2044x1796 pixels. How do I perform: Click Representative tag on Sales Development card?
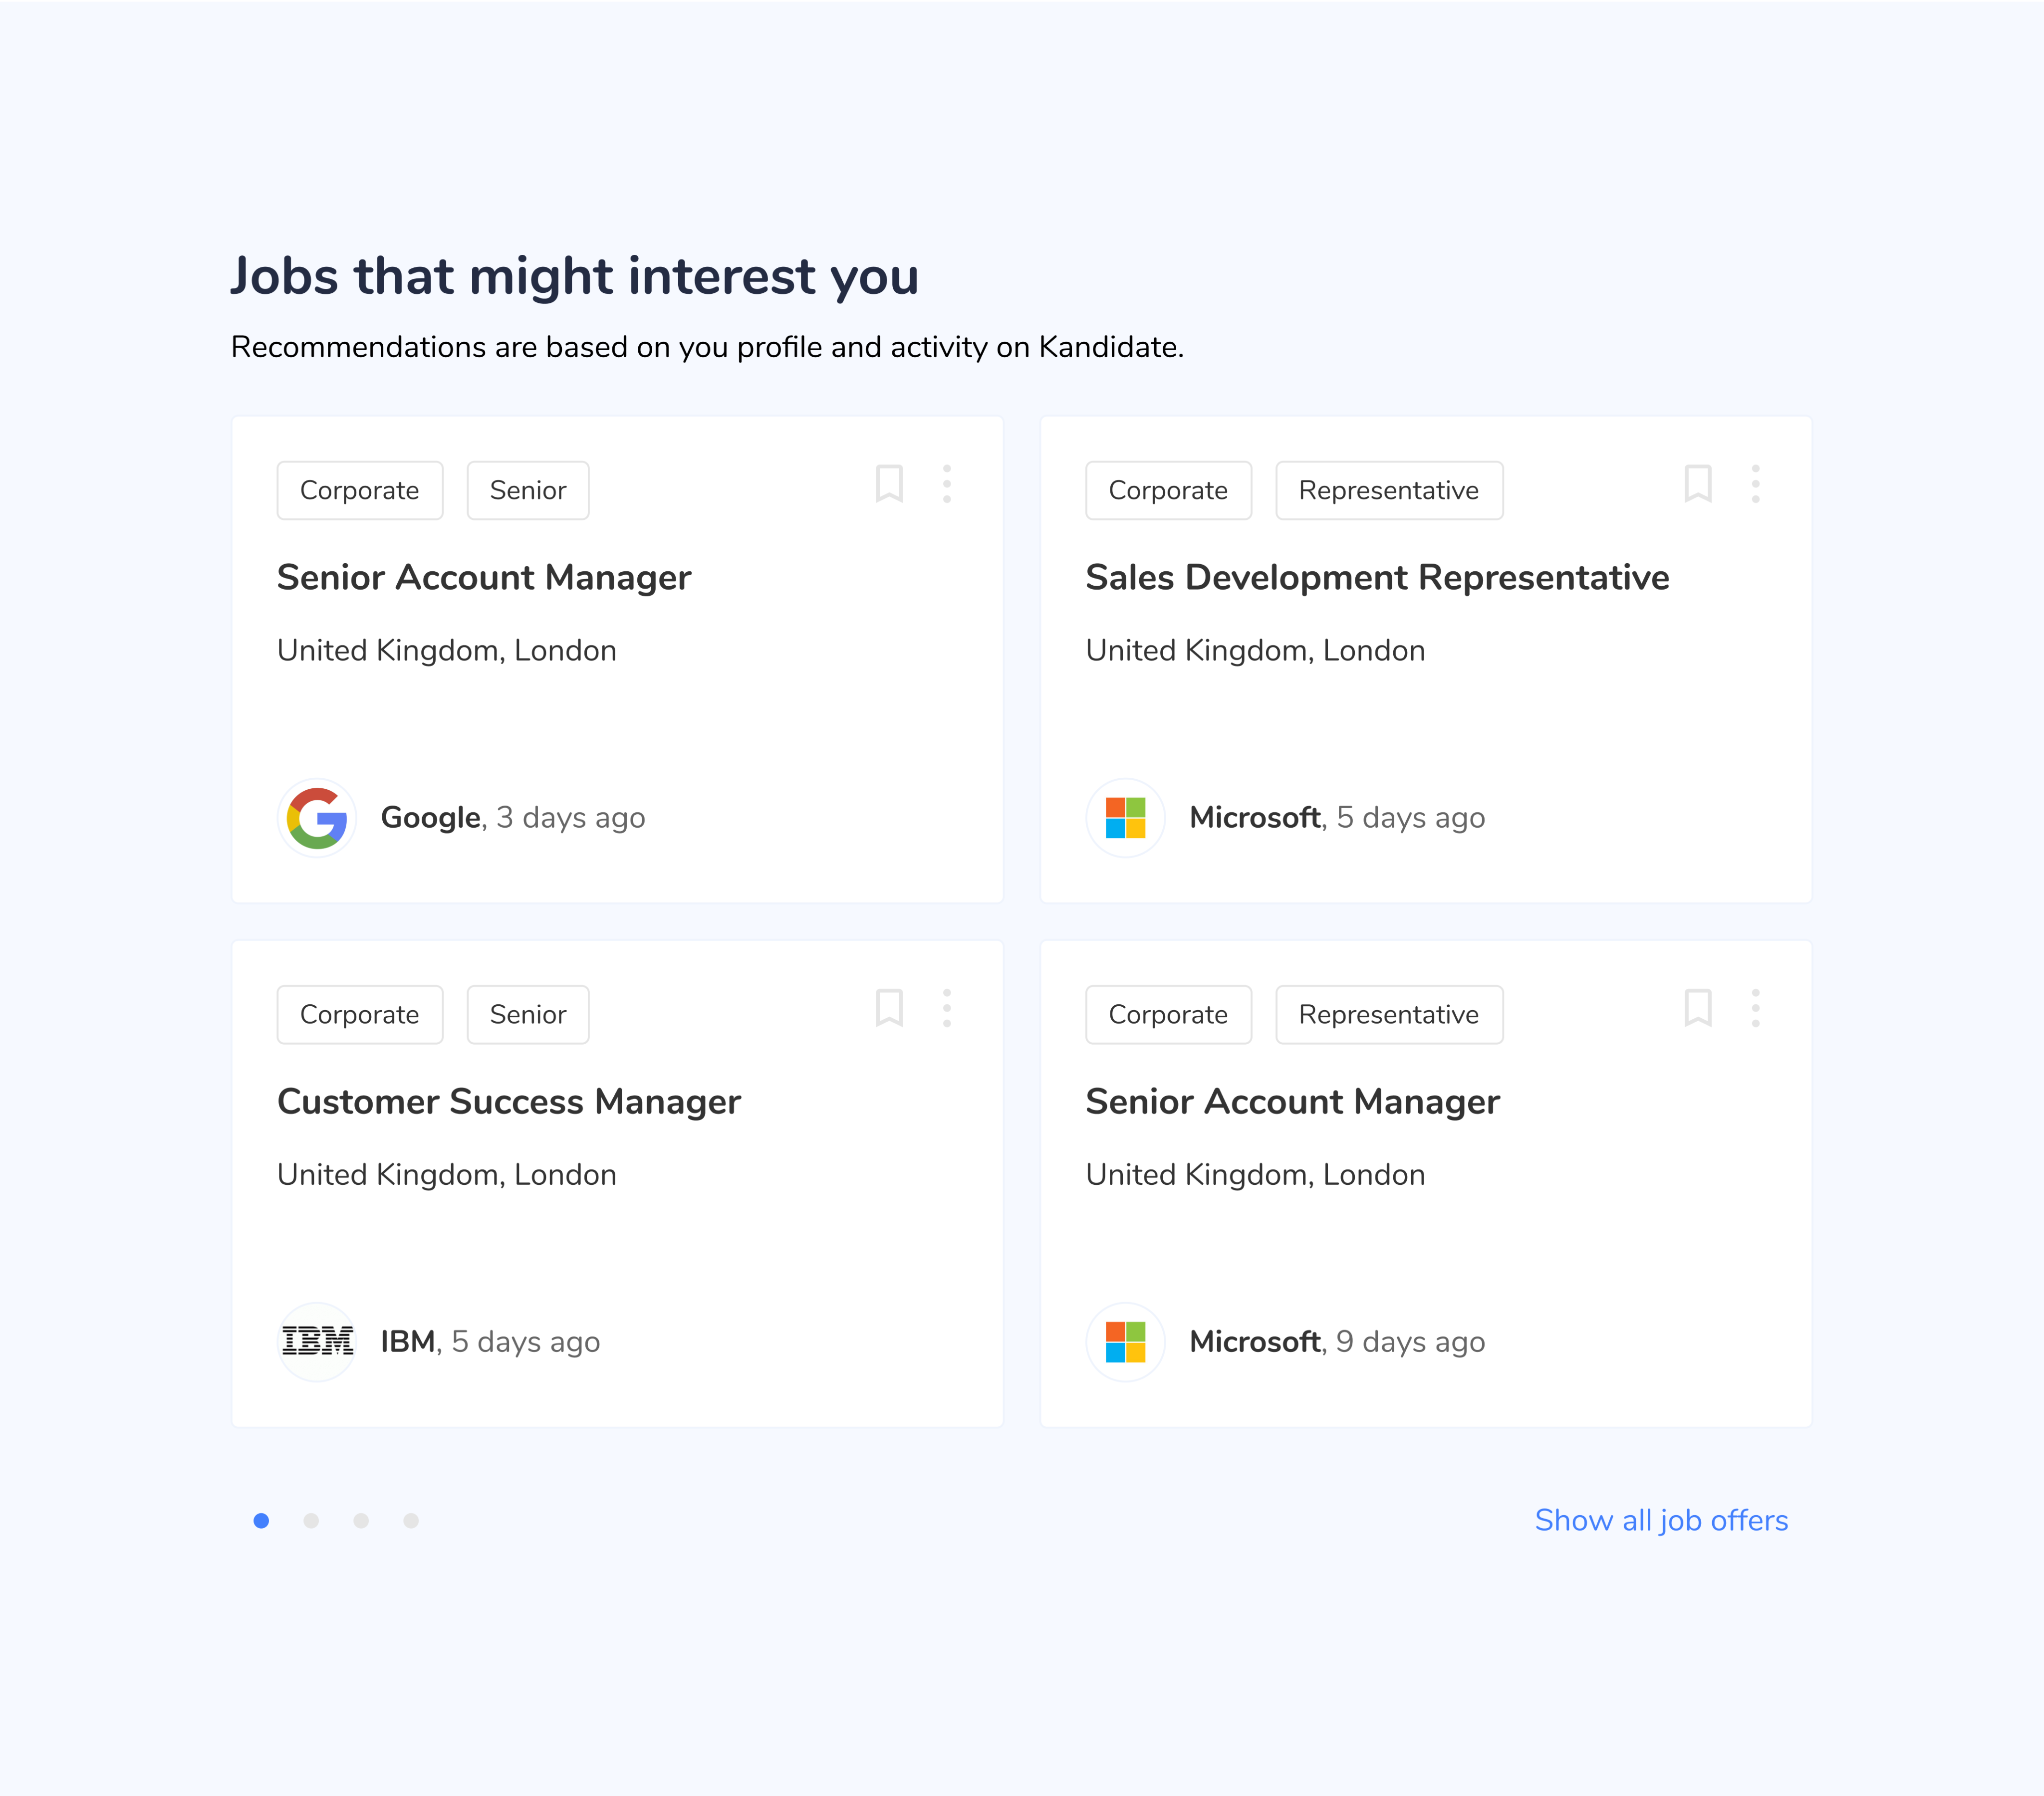tap(1388, 491)
